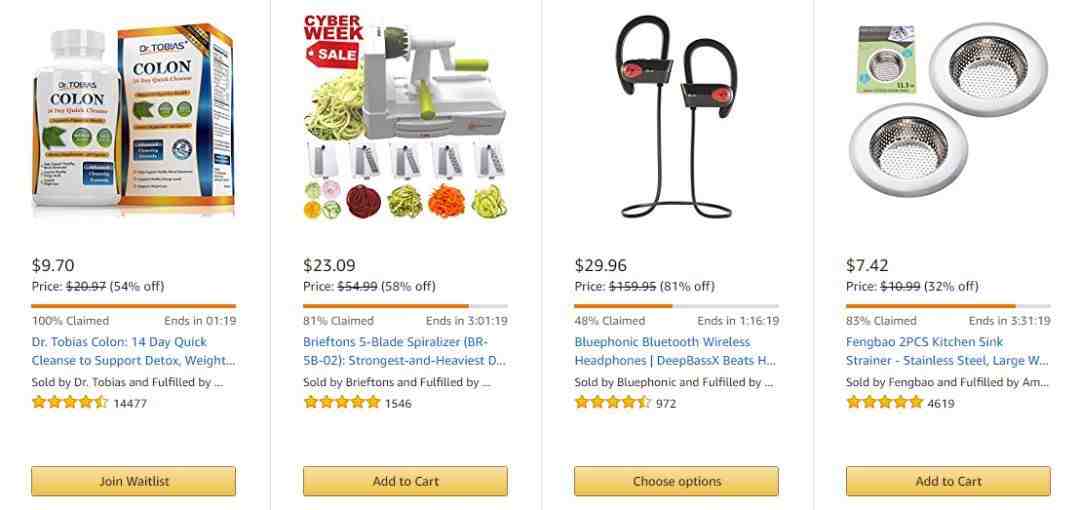This screenshot has height=510, width=1080.
Task: Click Choose options for Bluephonic headphones
Action: [x=676, y=481]
